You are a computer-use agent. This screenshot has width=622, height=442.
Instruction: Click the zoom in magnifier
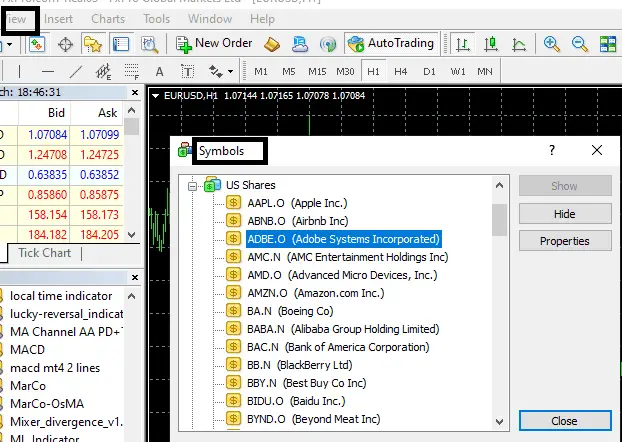pos(551,44)
